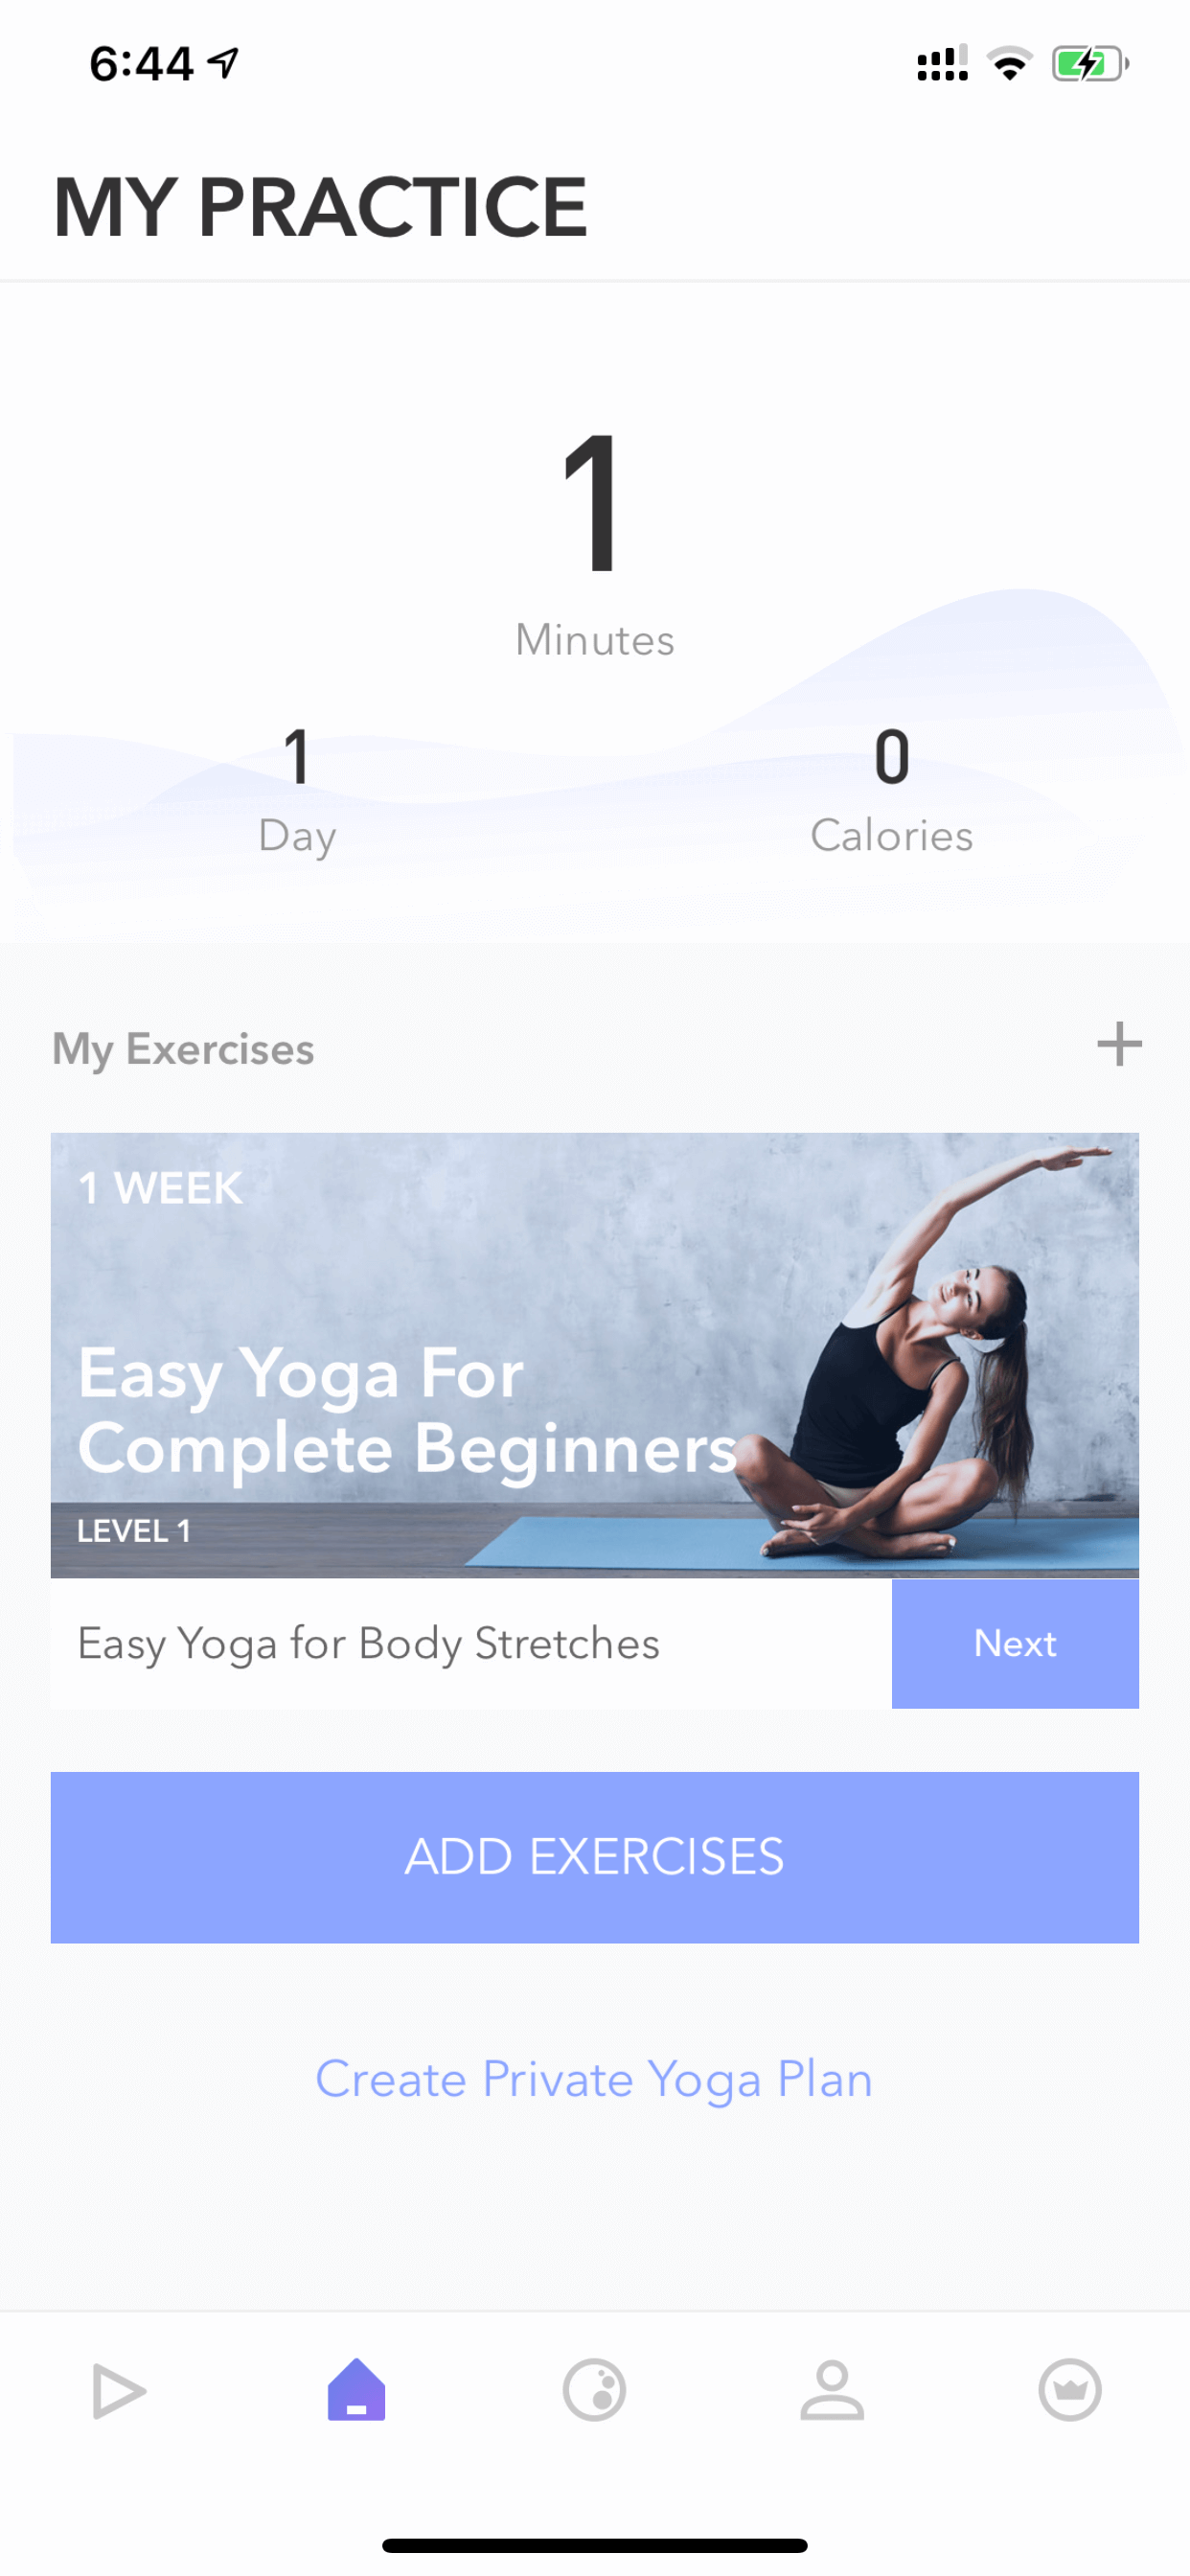This screenshot has height=2576, width=1190.
Task: Open Easy Yoga For Complete Beginners card
Action: 595,1355
